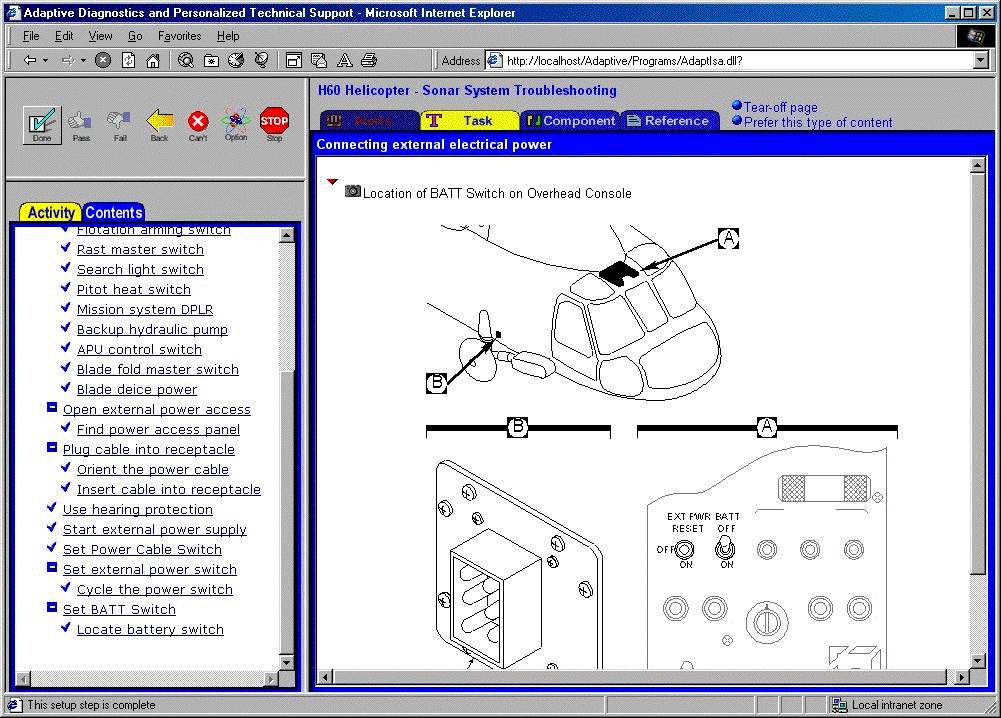Open the Rast master switch link
Image resolution: width=1001 pixels, height=718 pixels.
coord(140,250)
